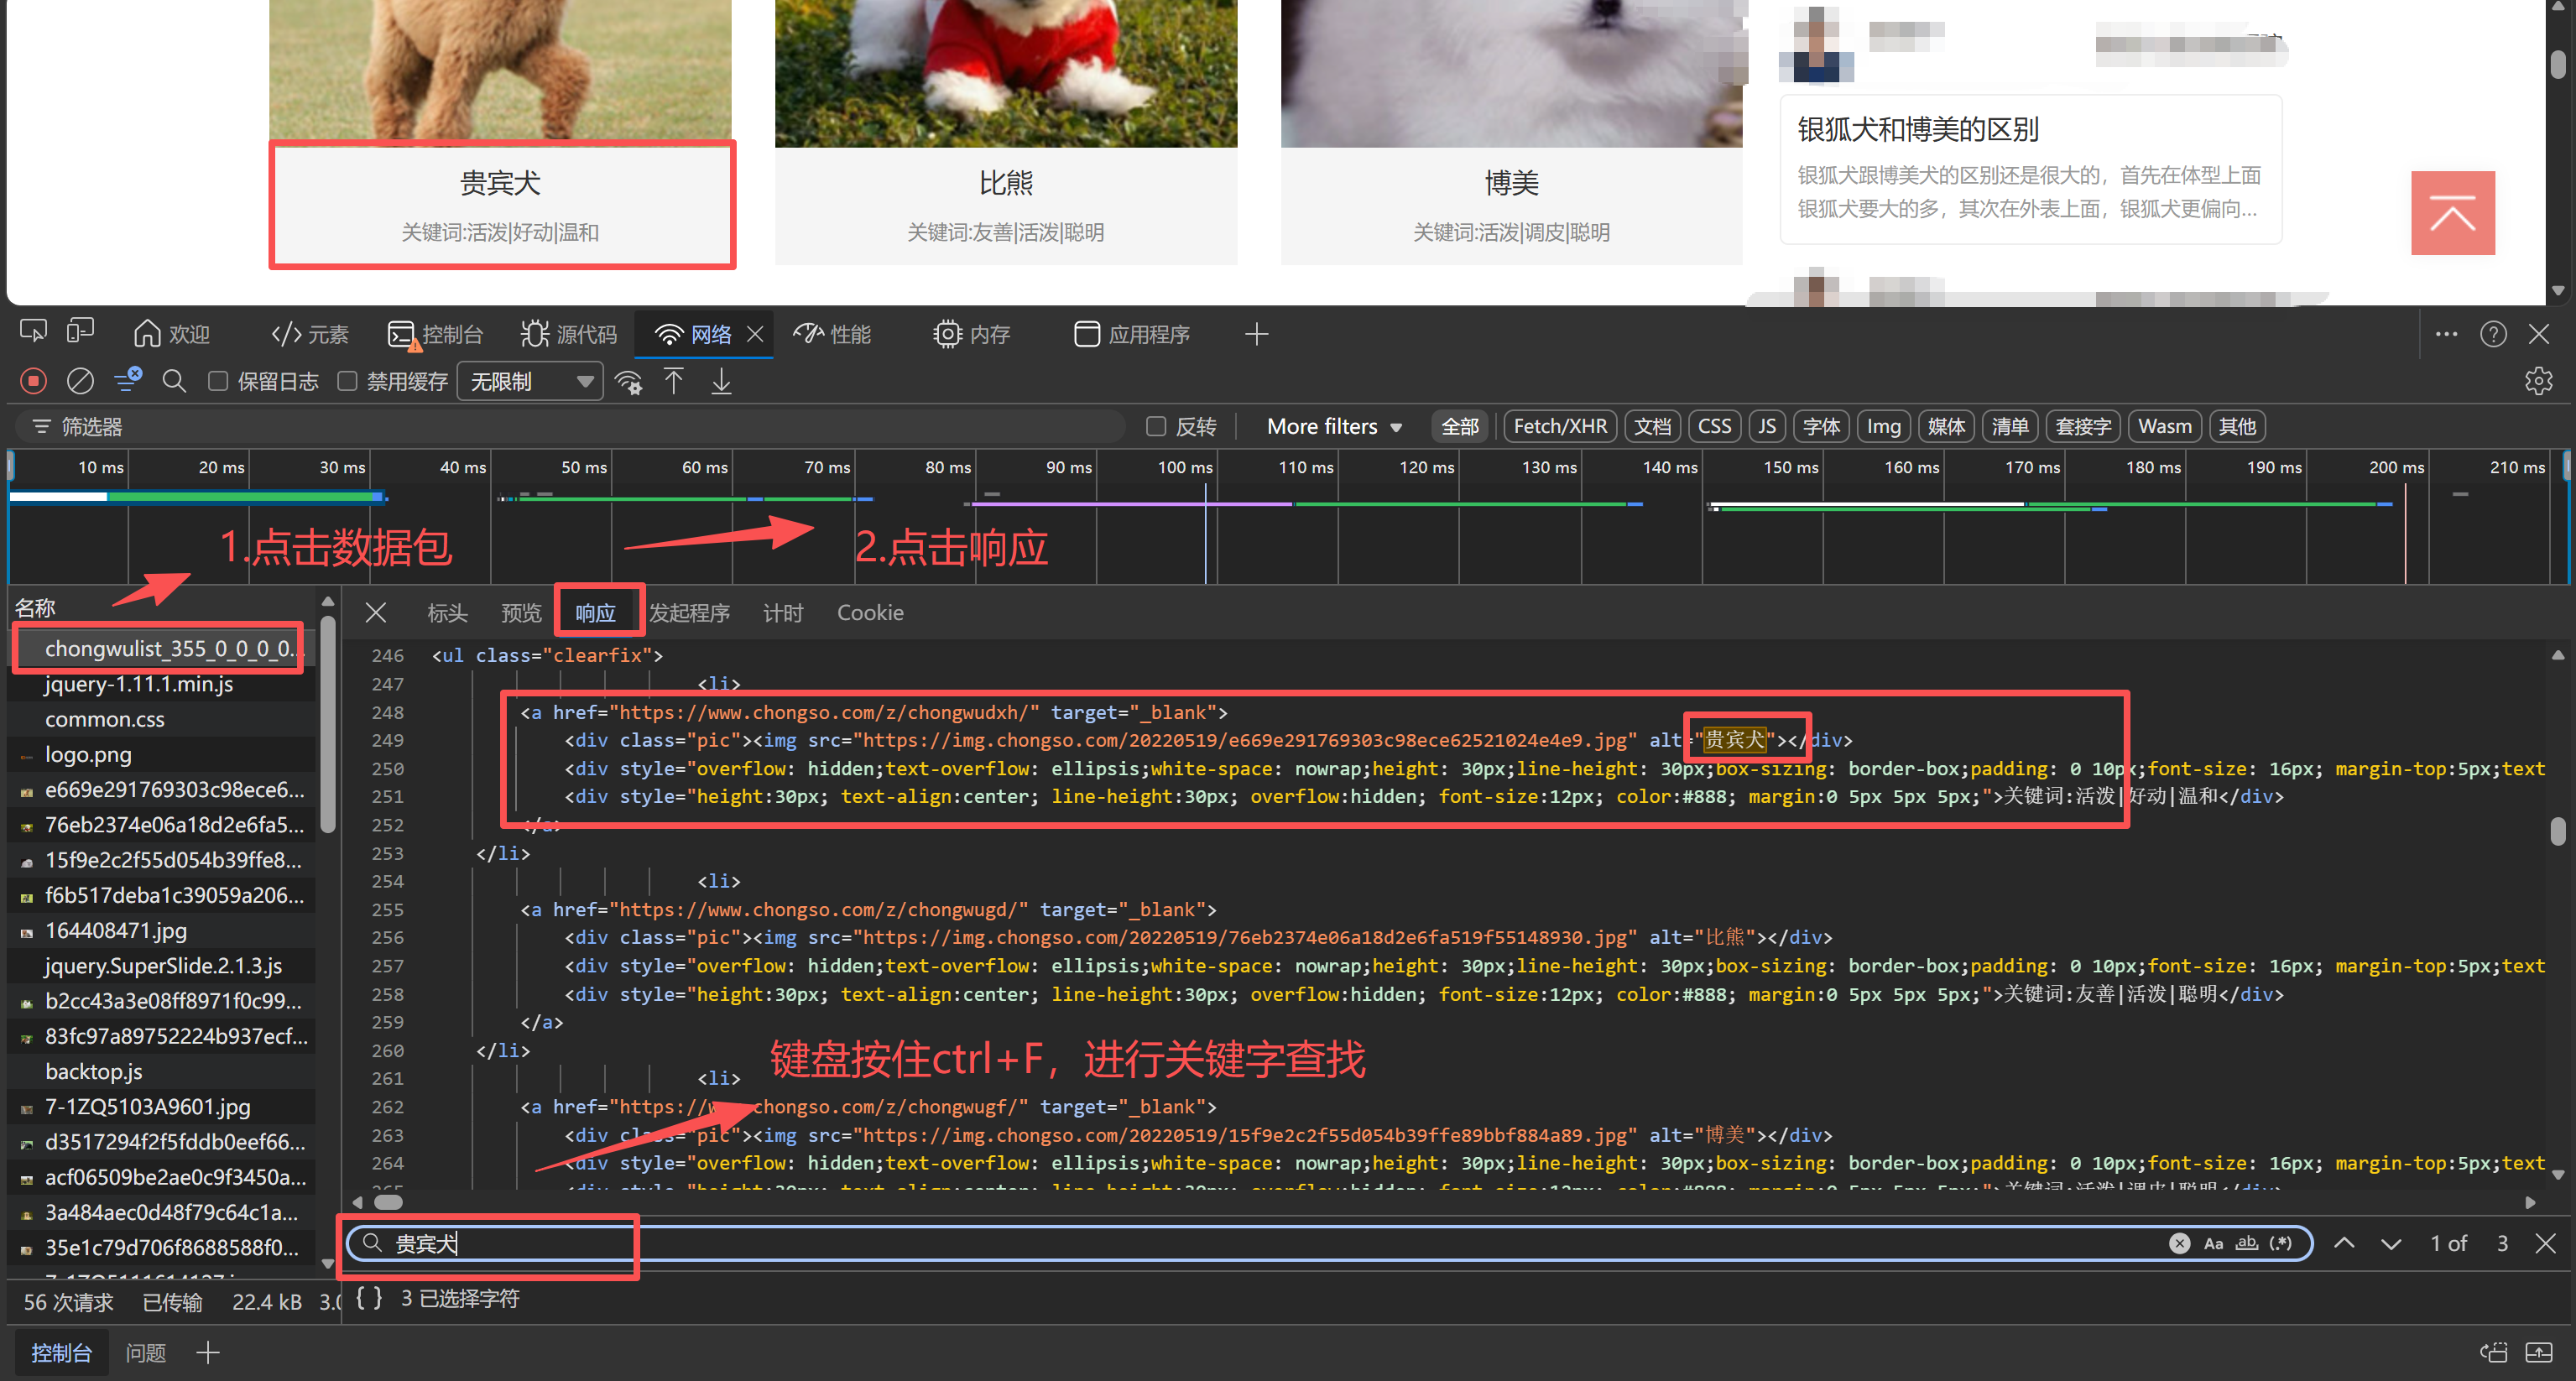Open DevTools help button
The height and width of the screenshot is (1381, 2576).
[x=2494, y=333]
